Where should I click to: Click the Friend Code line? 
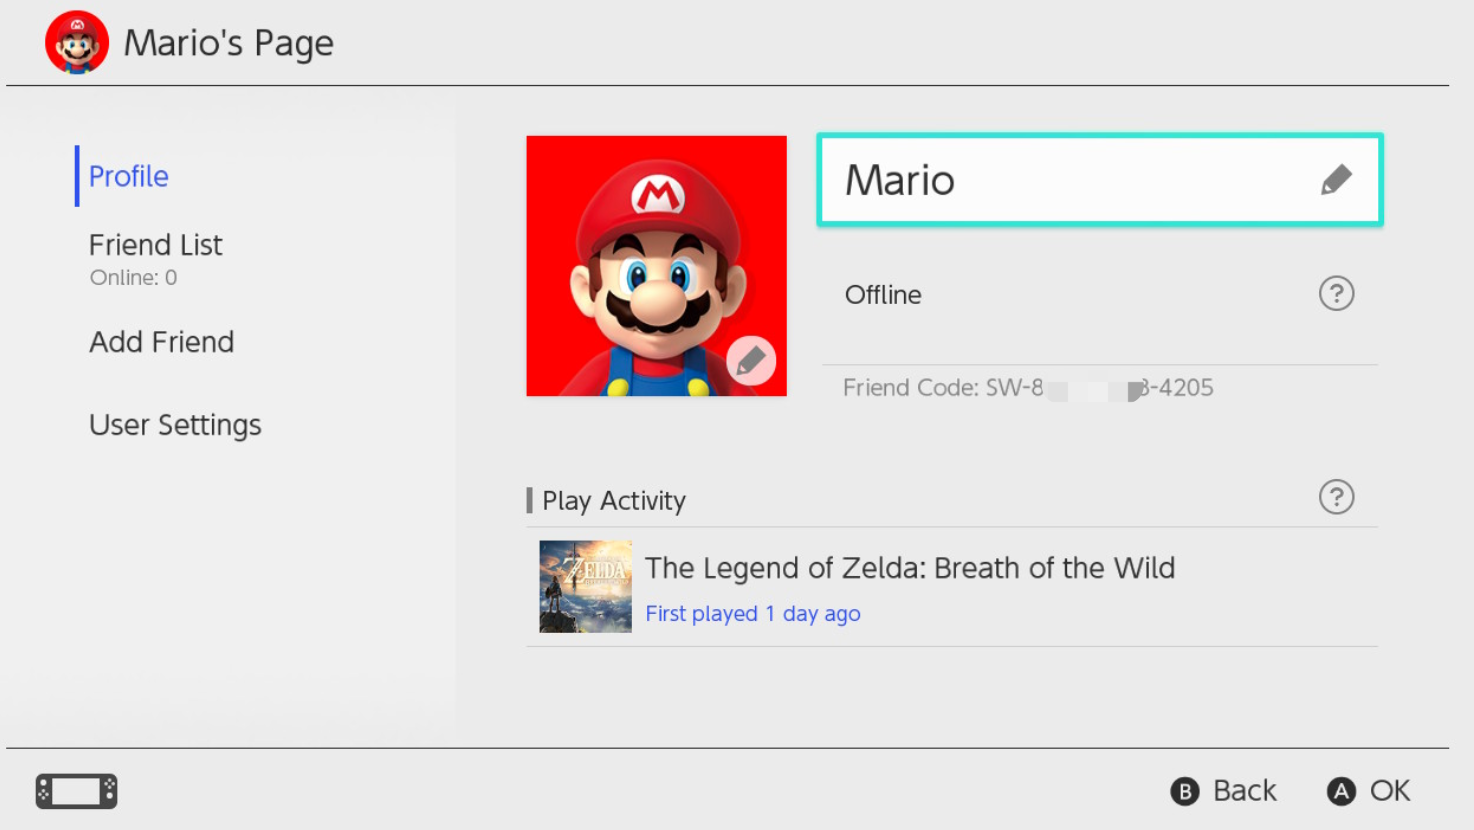coord(1027,388)
